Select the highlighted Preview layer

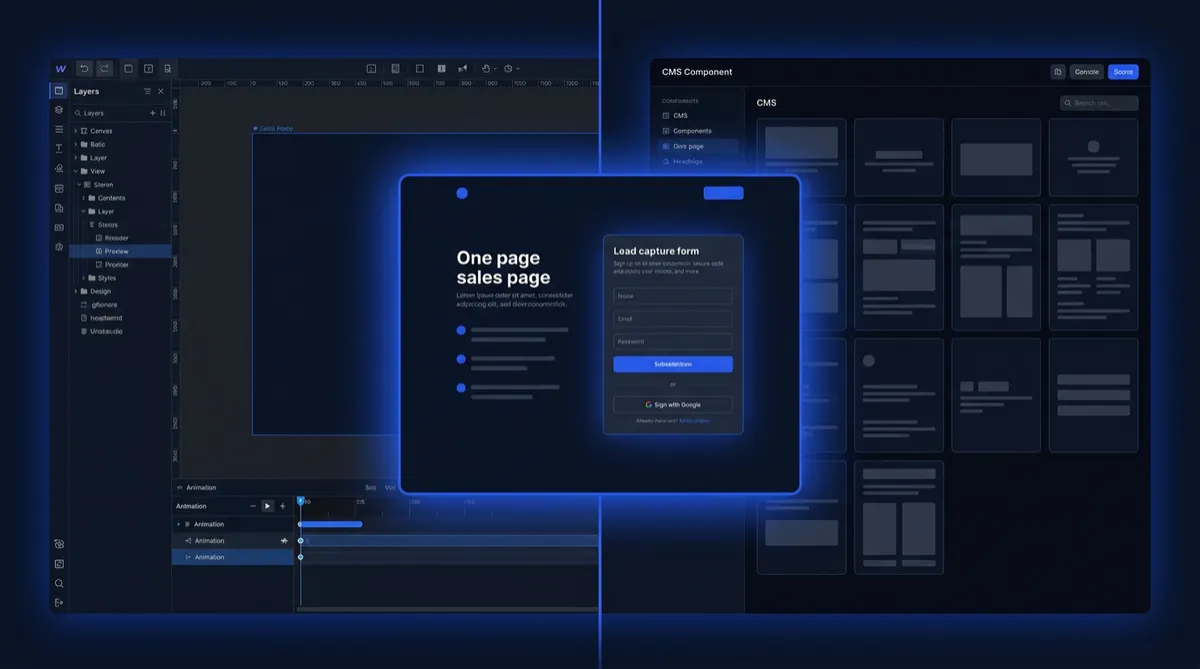120,251
